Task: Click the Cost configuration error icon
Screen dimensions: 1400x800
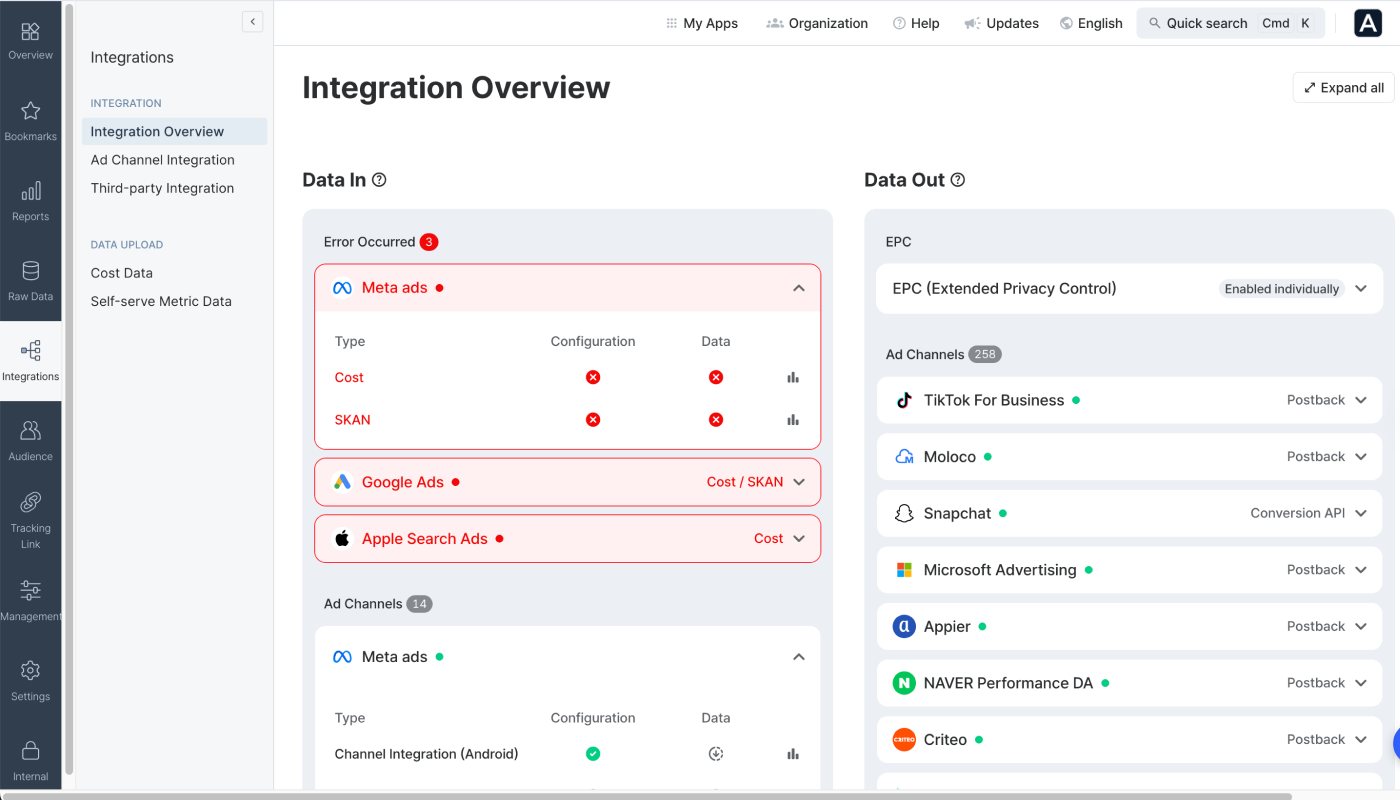Action: coord(593,377)
